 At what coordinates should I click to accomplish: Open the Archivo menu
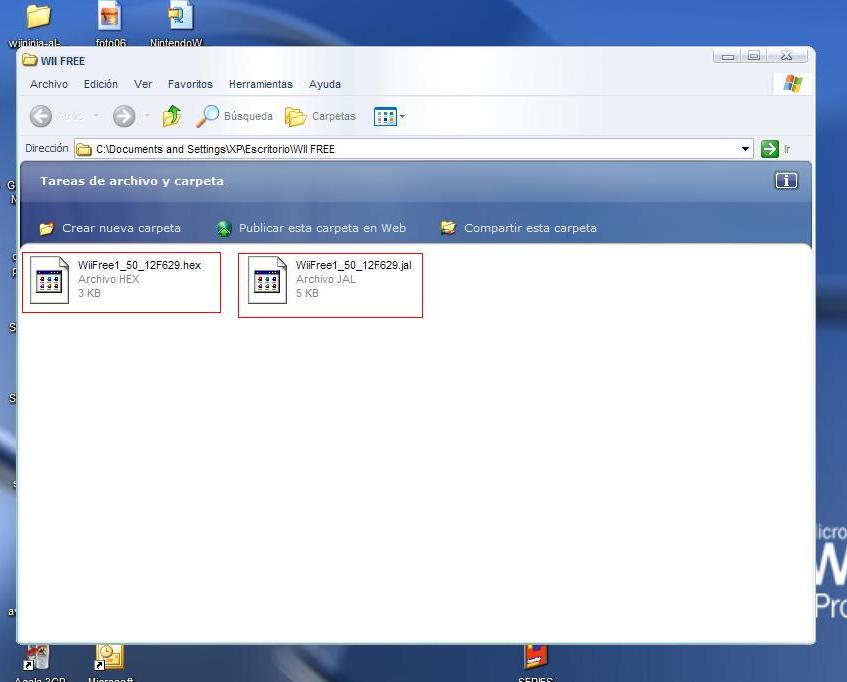(49, 85)
